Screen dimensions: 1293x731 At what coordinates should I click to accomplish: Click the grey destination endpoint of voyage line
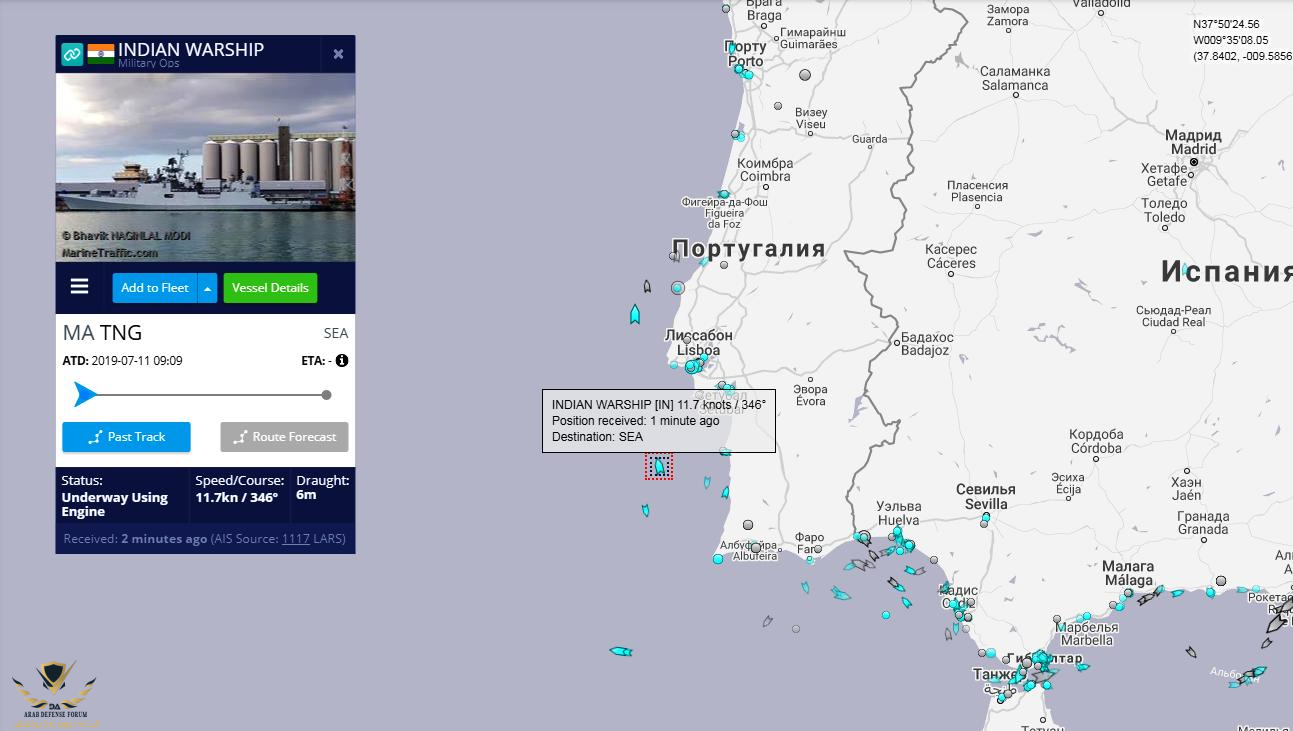[x=327, y=395]
